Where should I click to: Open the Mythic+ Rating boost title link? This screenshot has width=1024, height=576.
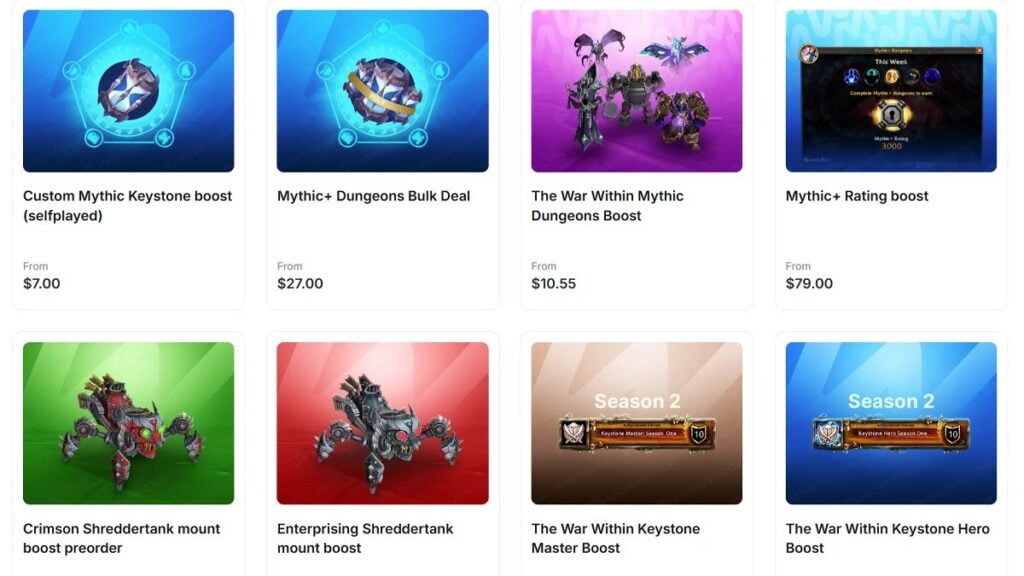click(x=857, y=196)
